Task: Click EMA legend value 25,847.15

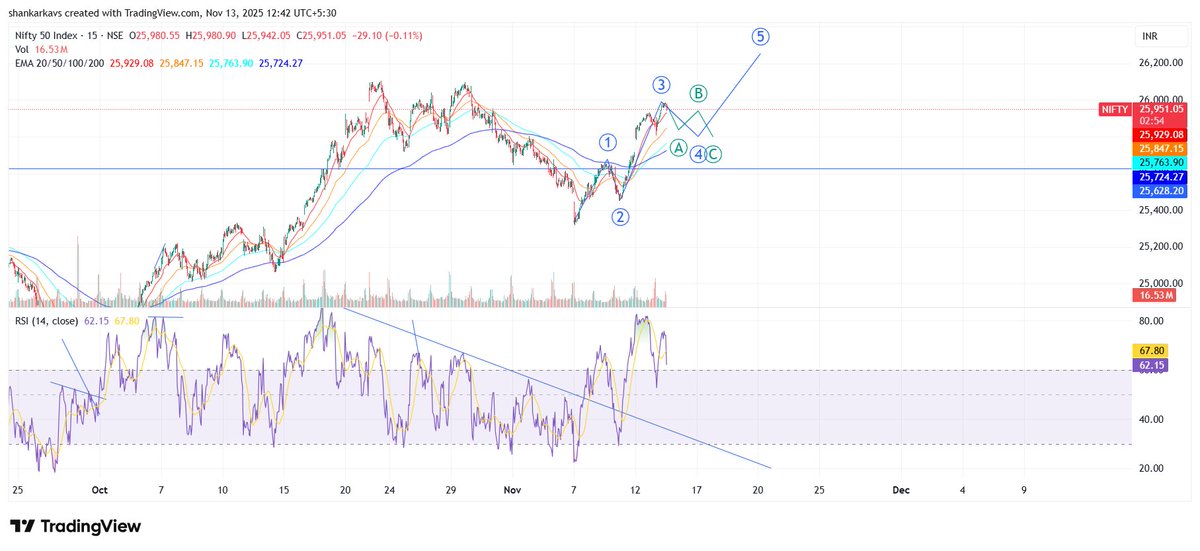Action: tap(181, 63)
